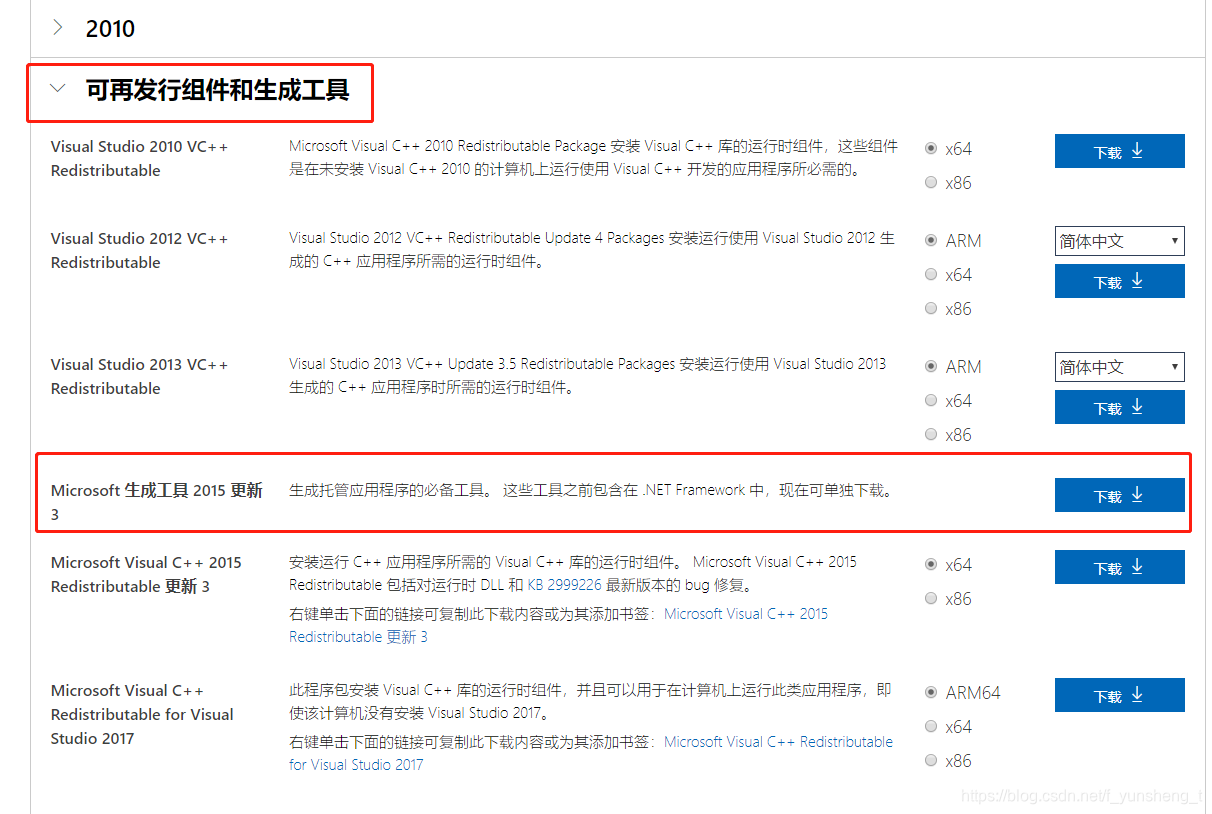Download Microsoft Visual C++ 2015 Redistributable 更新 3
Image resolution: width=1212 pixels, height=814 pixels.
pyautogui.click(x=1120, y=567)
